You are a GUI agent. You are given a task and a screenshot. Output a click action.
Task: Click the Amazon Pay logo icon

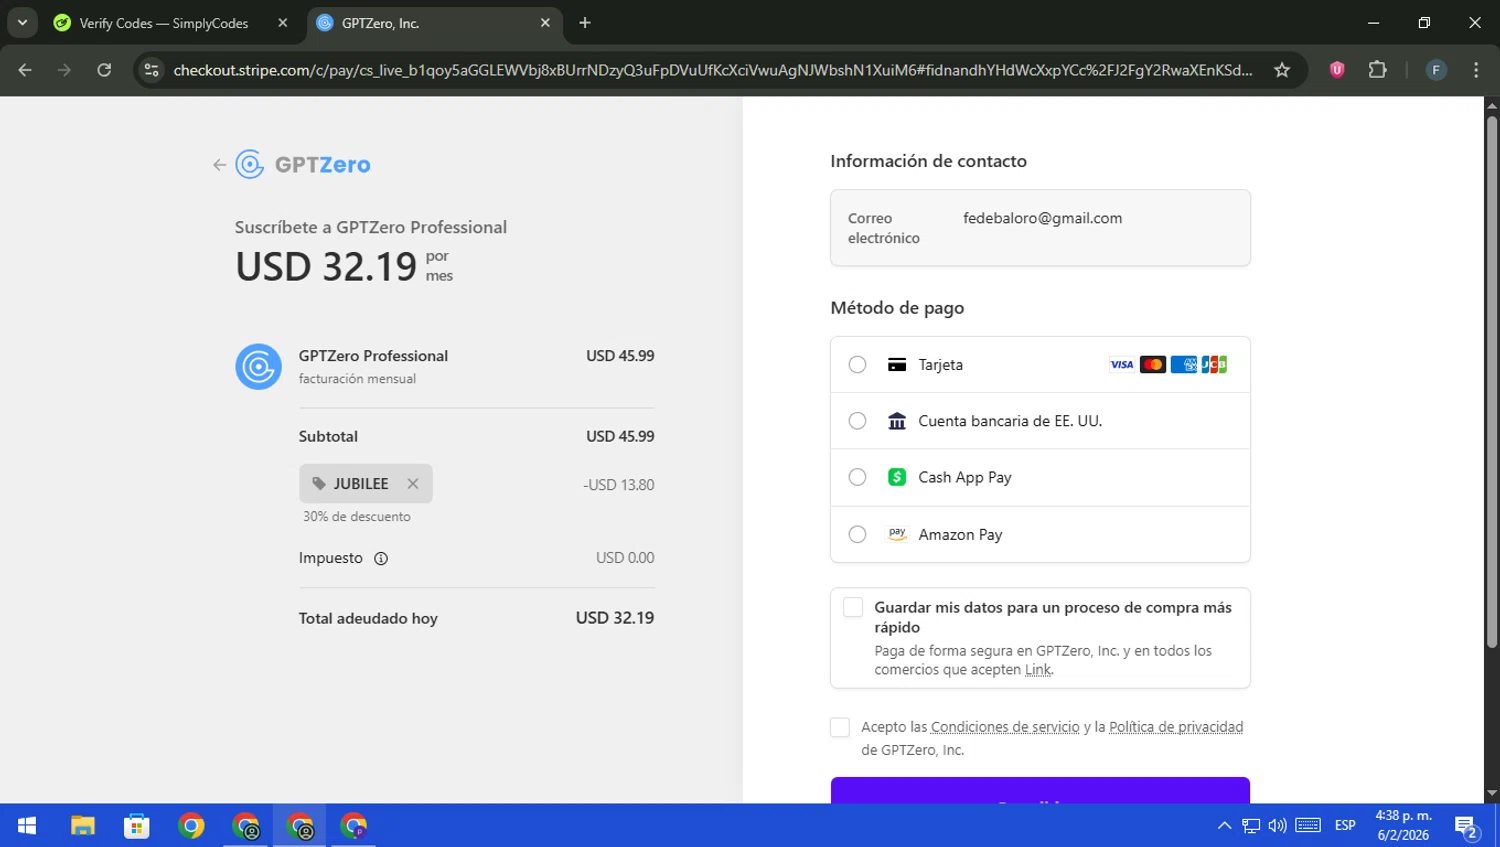(897, 534)
